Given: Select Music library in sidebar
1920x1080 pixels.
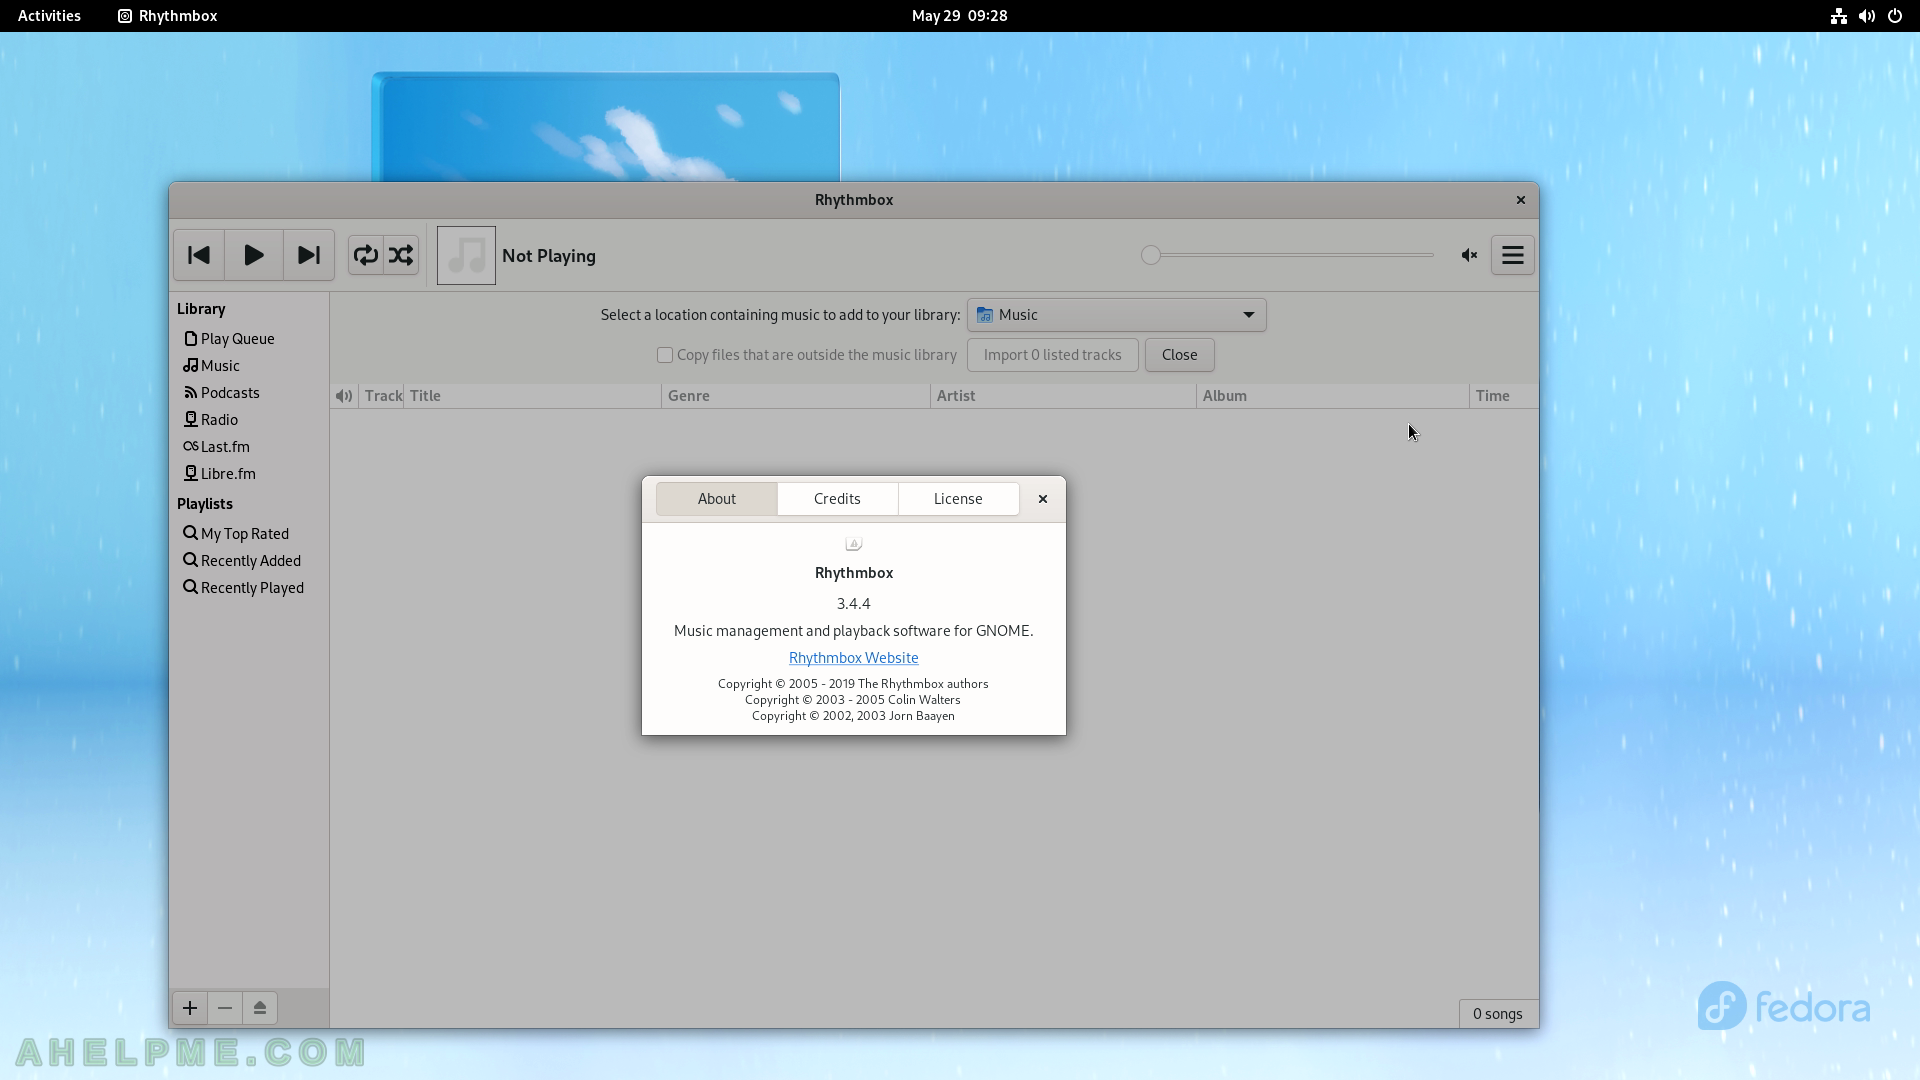Looking at the screenshot, I should pyautogui.click(x=249, y=366).
